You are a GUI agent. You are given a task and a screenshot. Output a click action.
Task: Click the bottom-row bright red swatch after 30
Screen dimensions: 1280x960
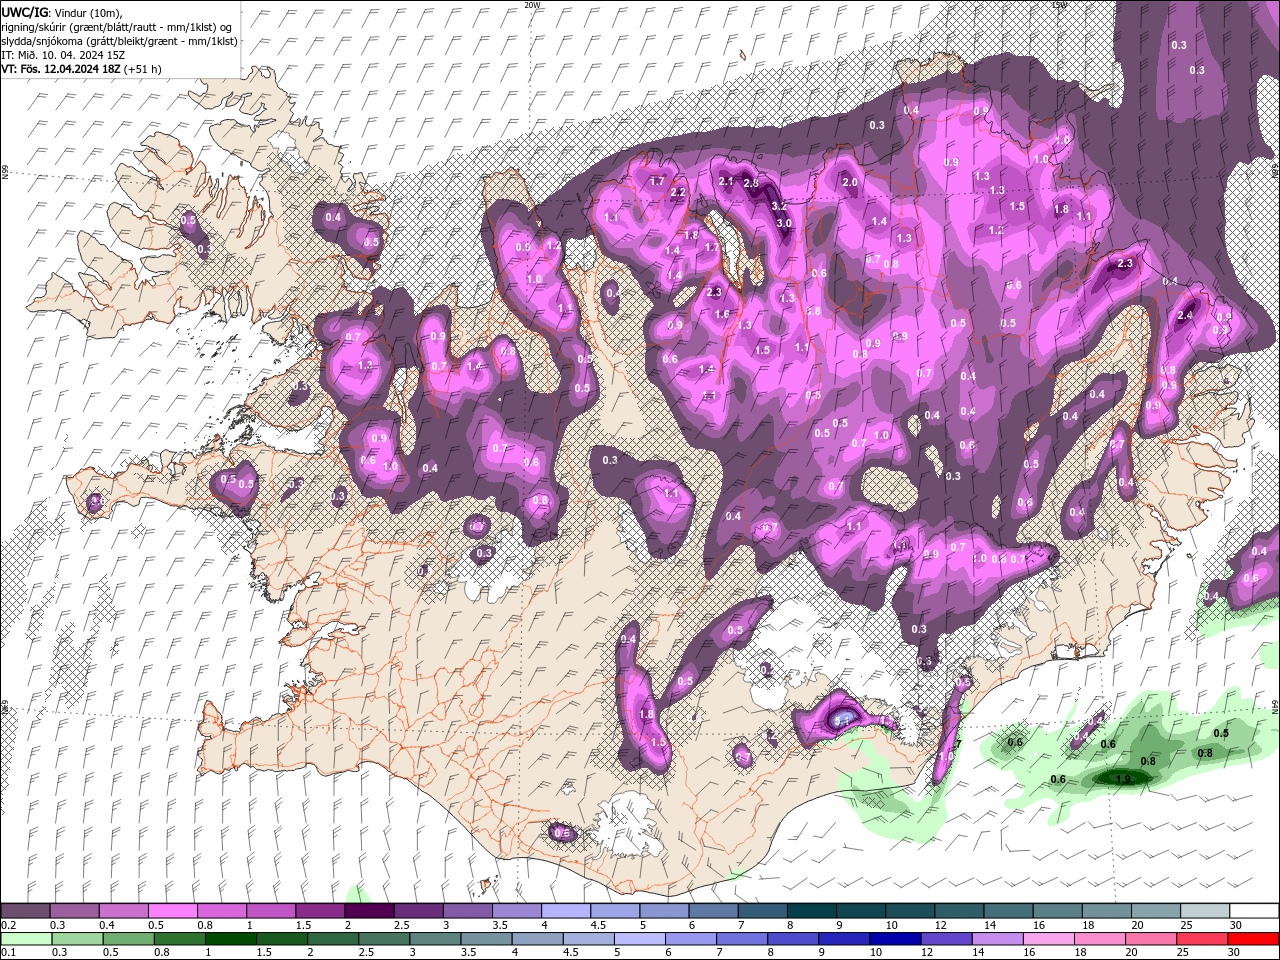tap(1252, 939)
